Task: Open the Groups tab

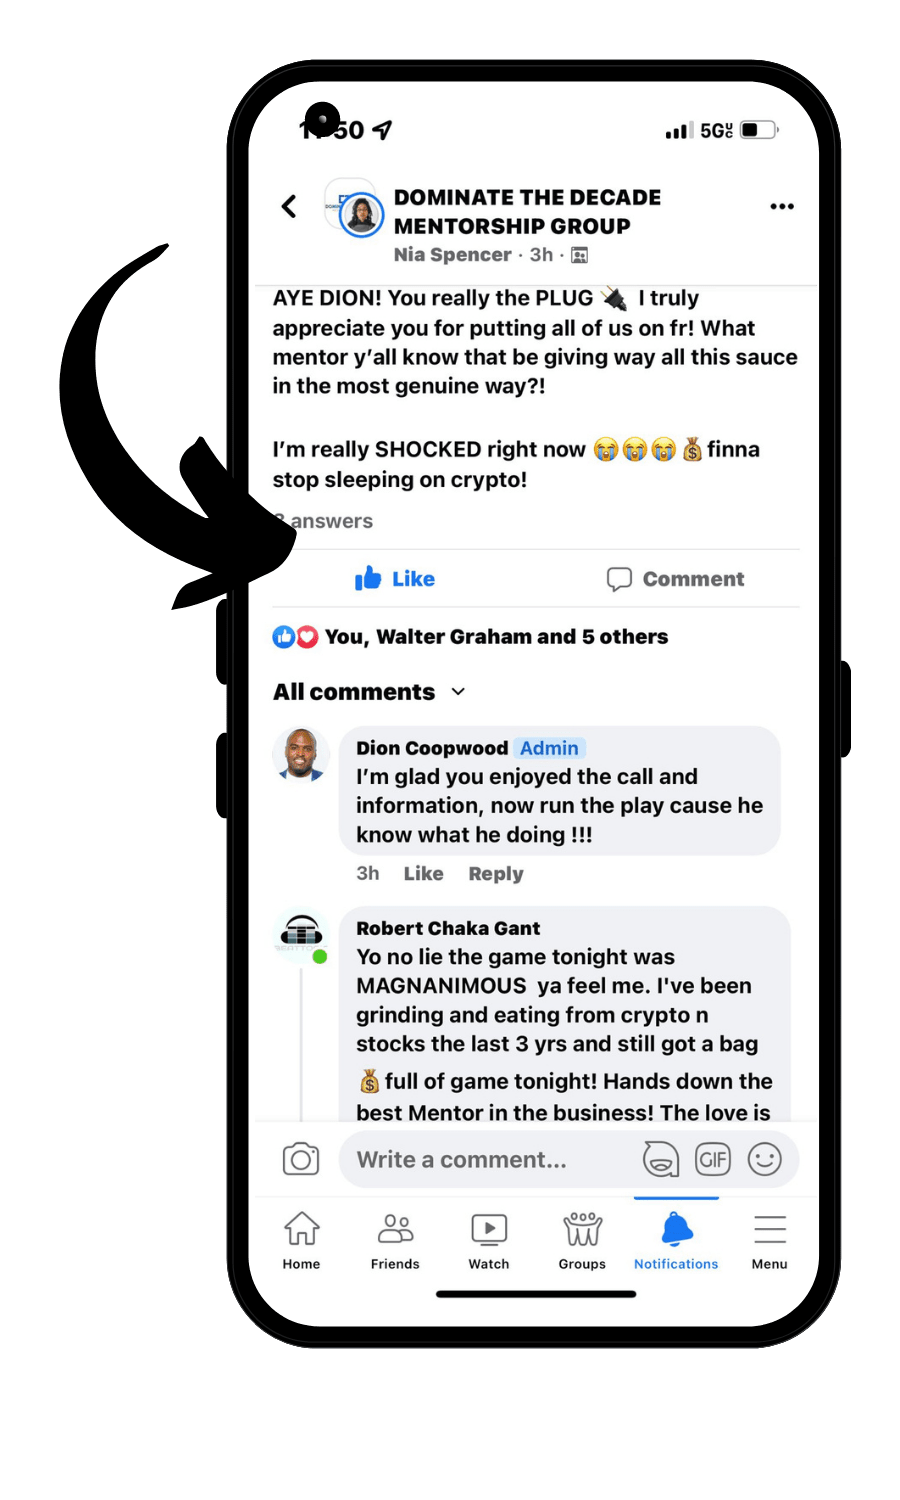Action: pos(582,1240)
